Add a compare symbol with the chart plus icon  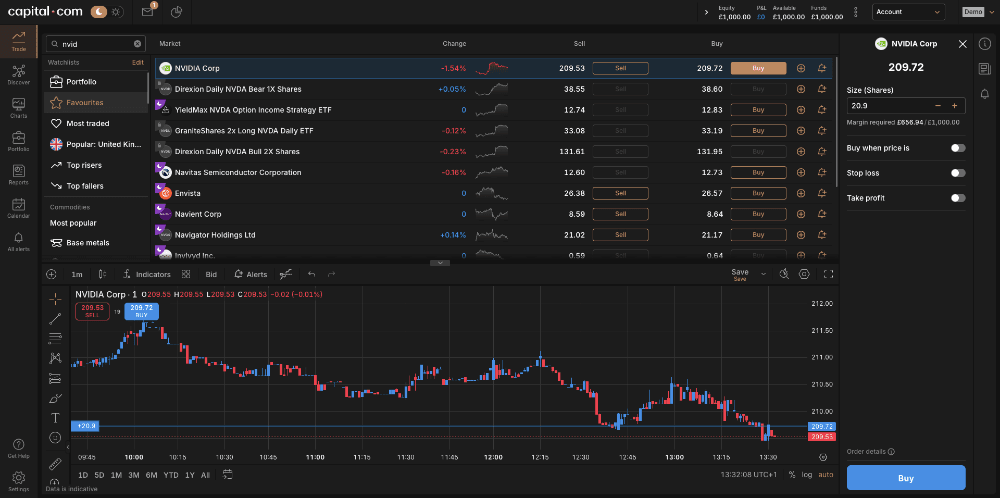[52, 274]
